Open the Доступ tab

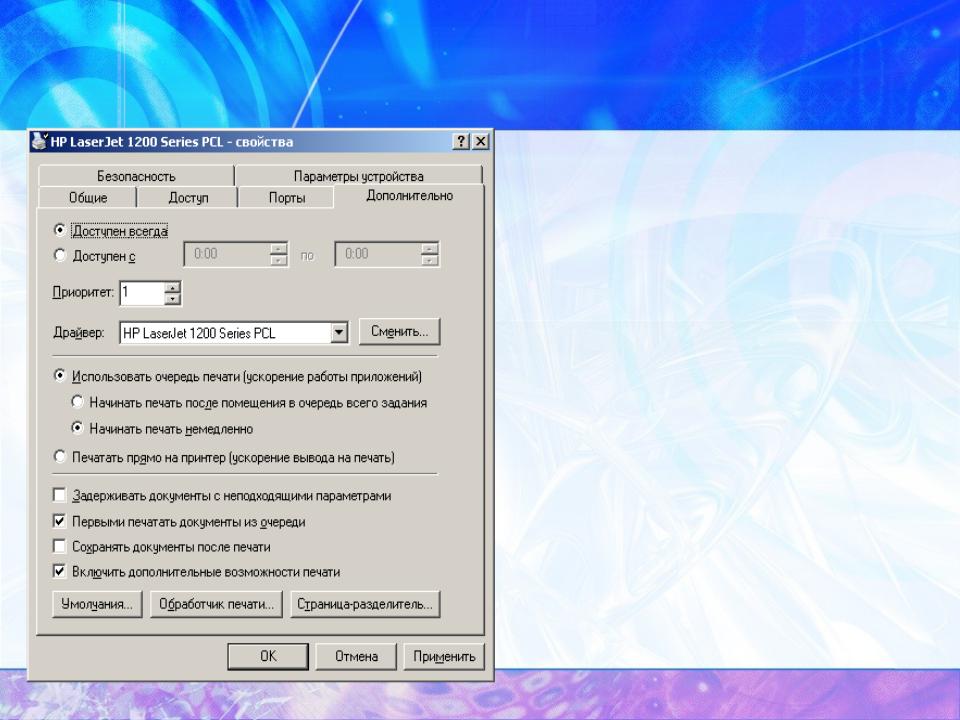(x=188, y=198)
